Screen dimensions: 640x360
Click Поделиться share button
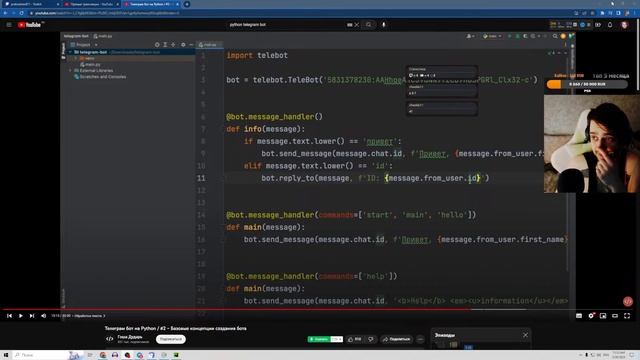[396, 339]
